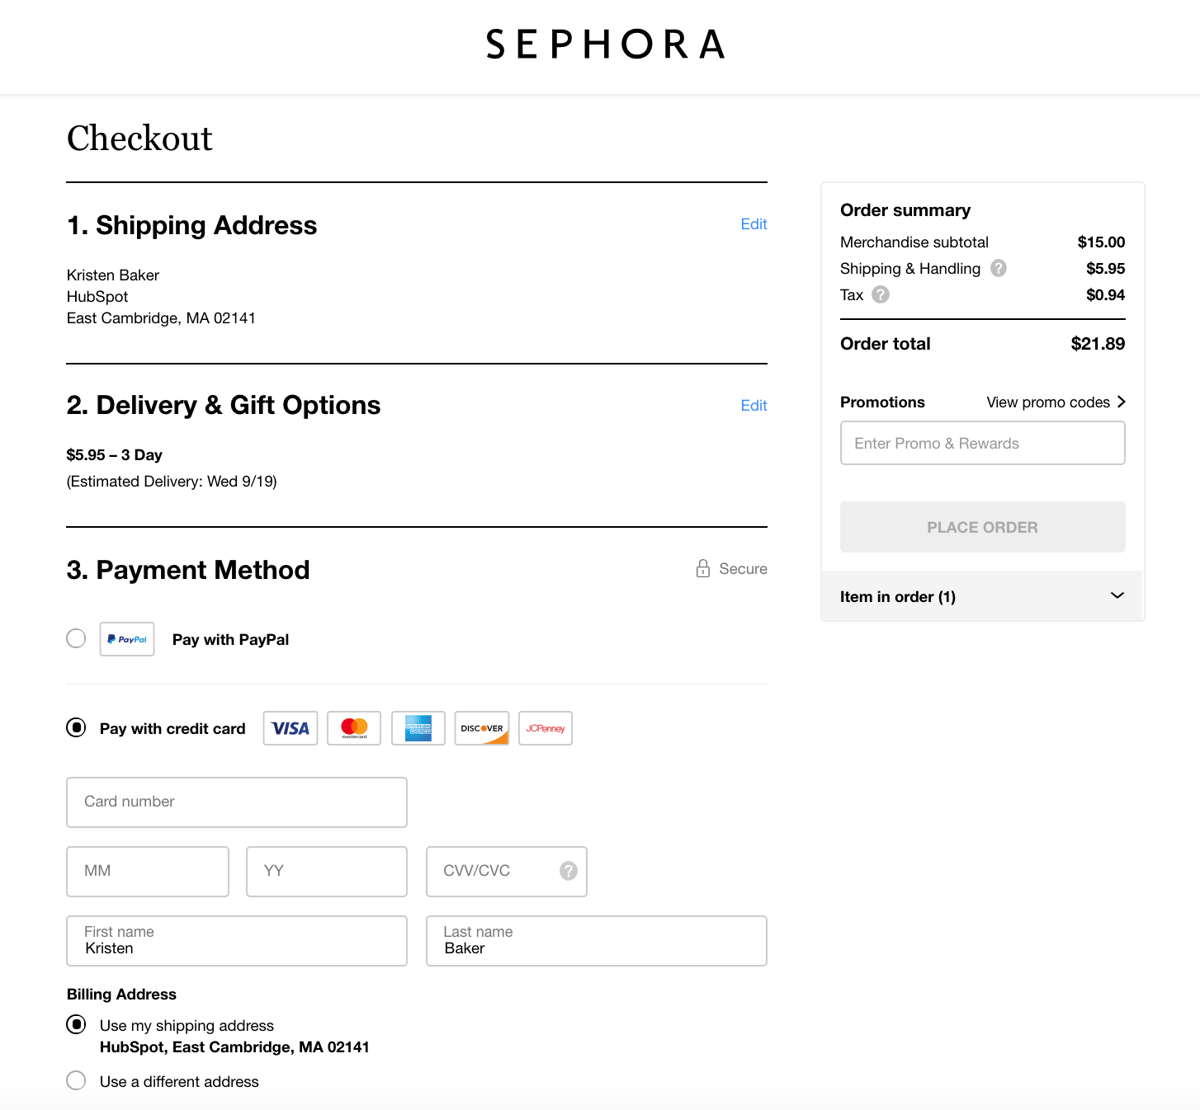Click the Tax question mark icon

pos(879,294)
